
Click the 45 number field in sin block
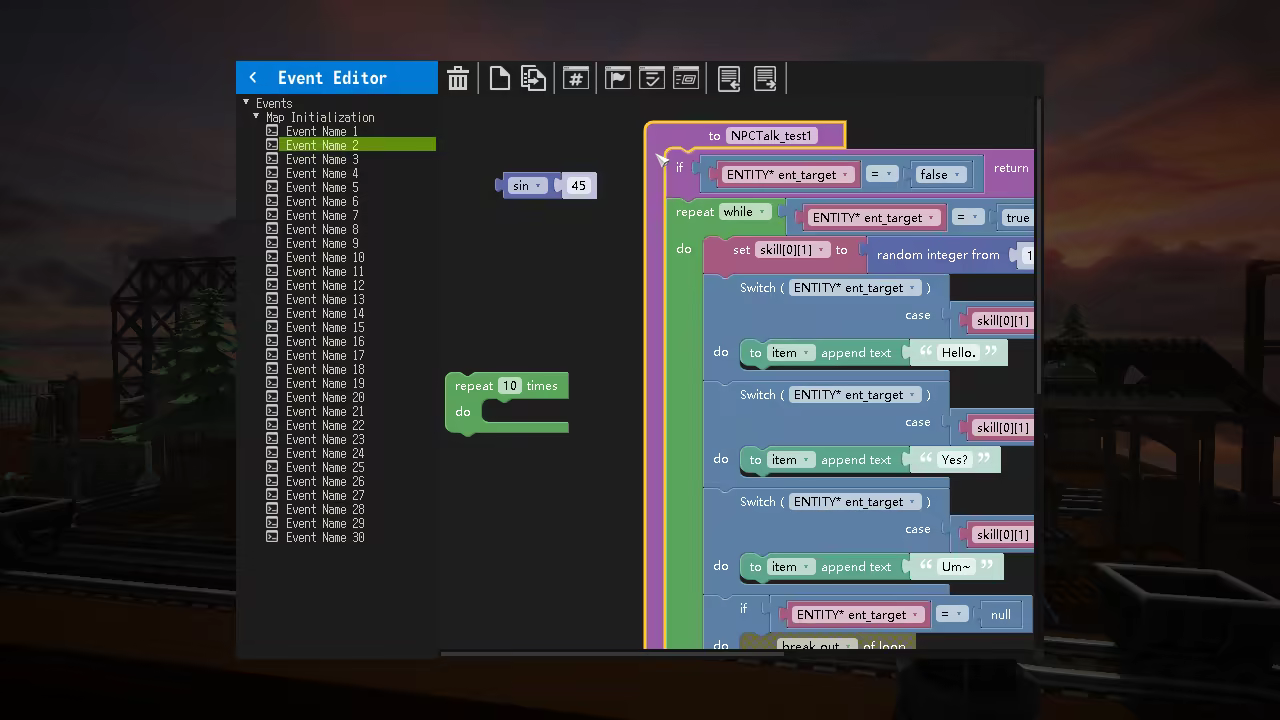tap(578, 186)
